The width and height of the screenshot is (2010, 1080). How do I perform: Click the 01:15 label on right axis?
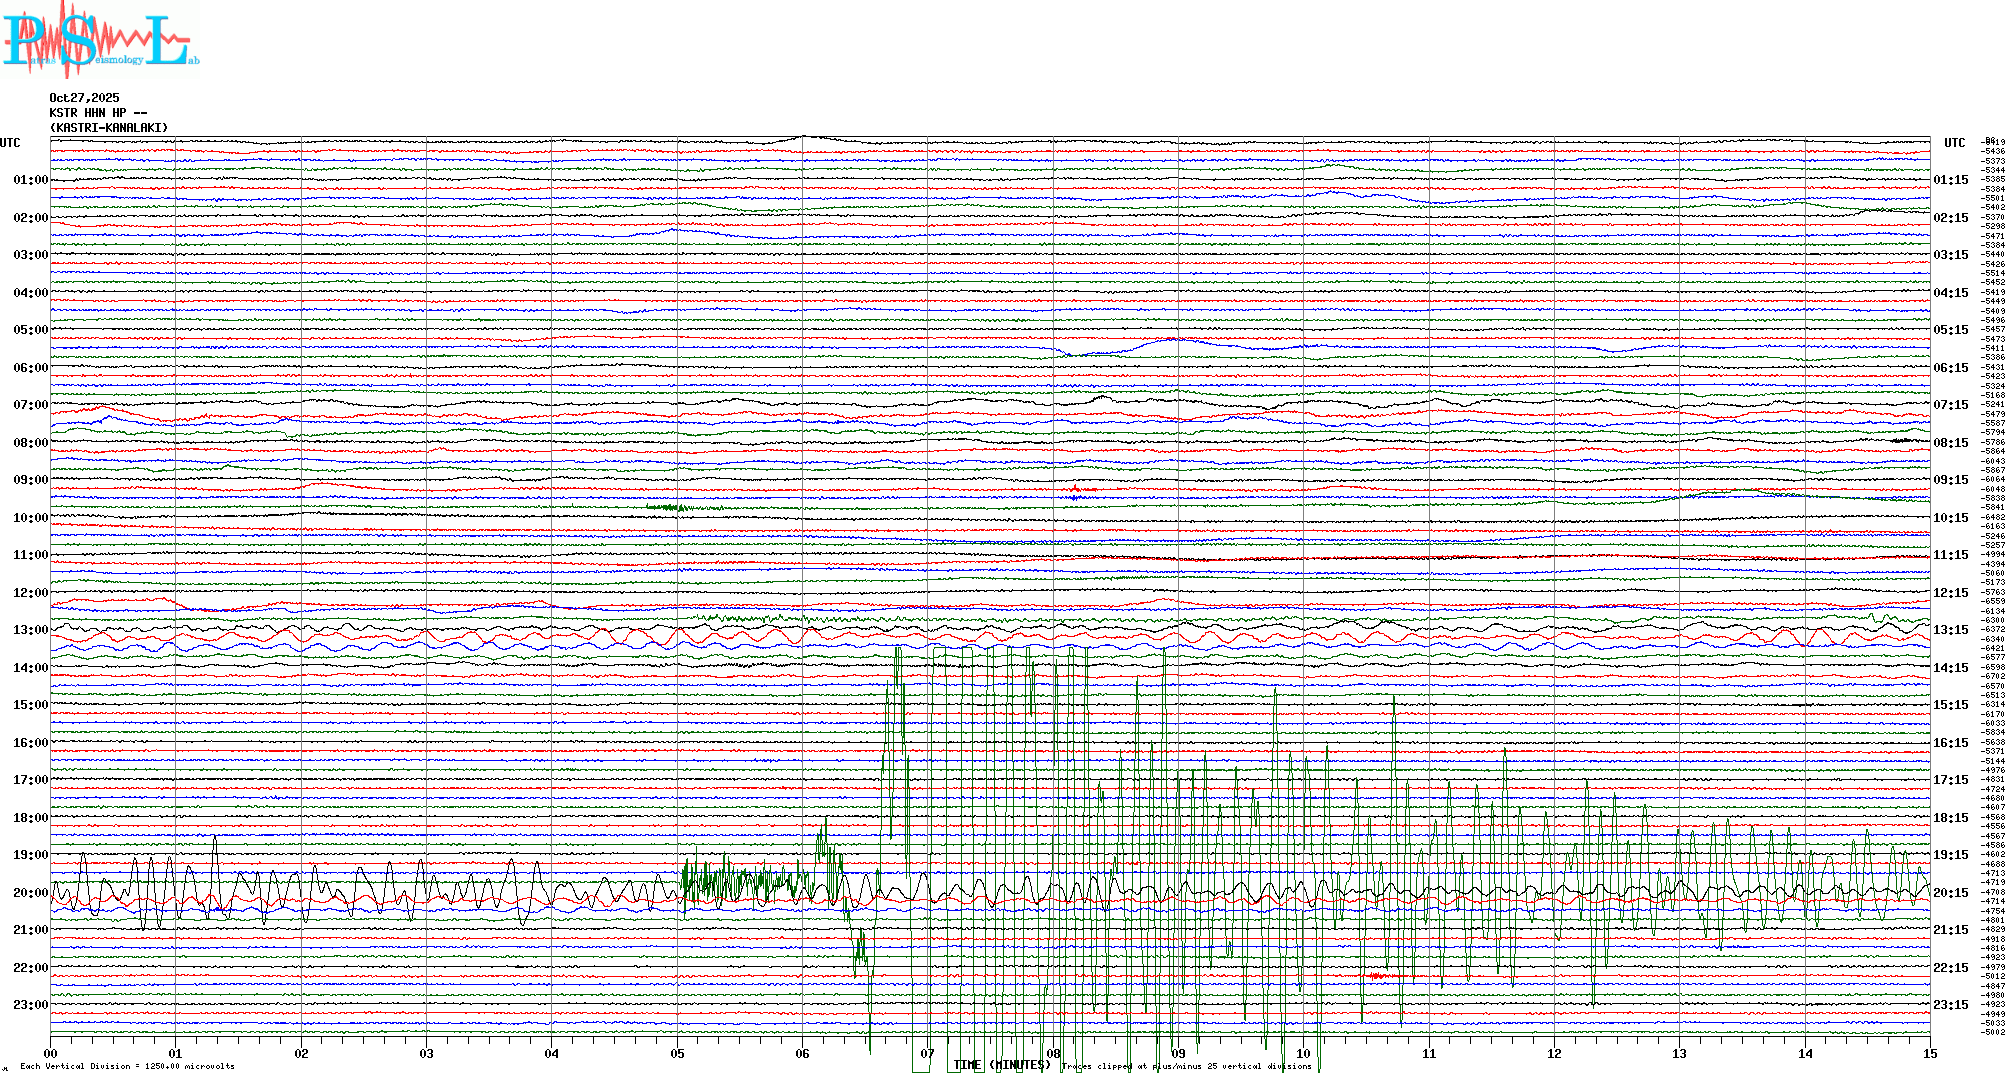click(1950, 180)
